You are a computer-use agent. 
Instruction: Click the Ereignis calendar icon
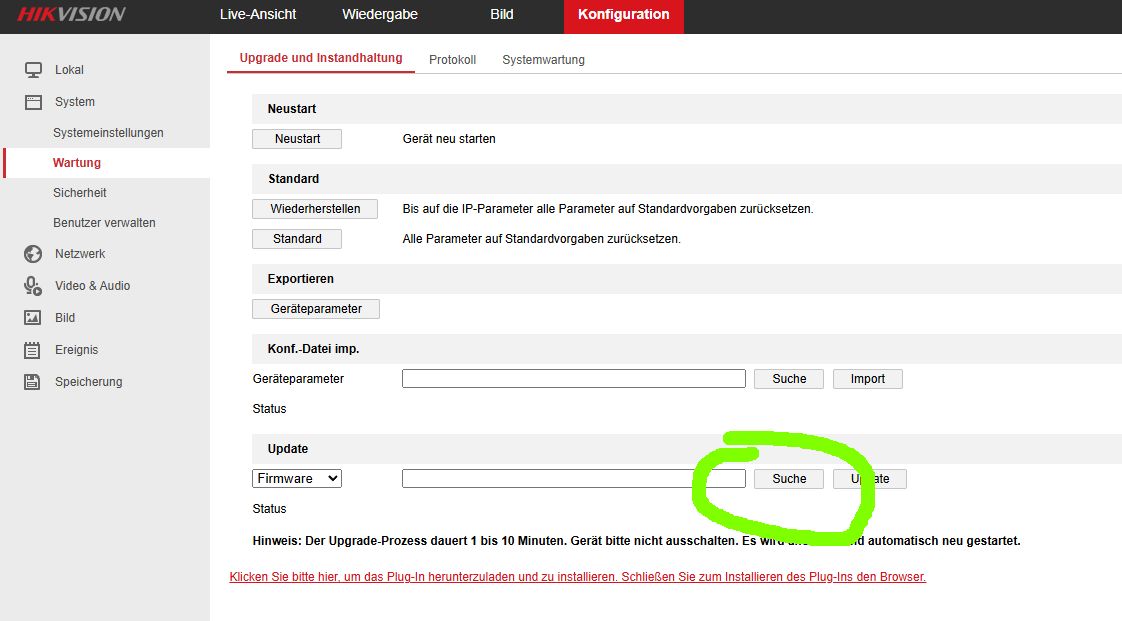tap(33, 350)
